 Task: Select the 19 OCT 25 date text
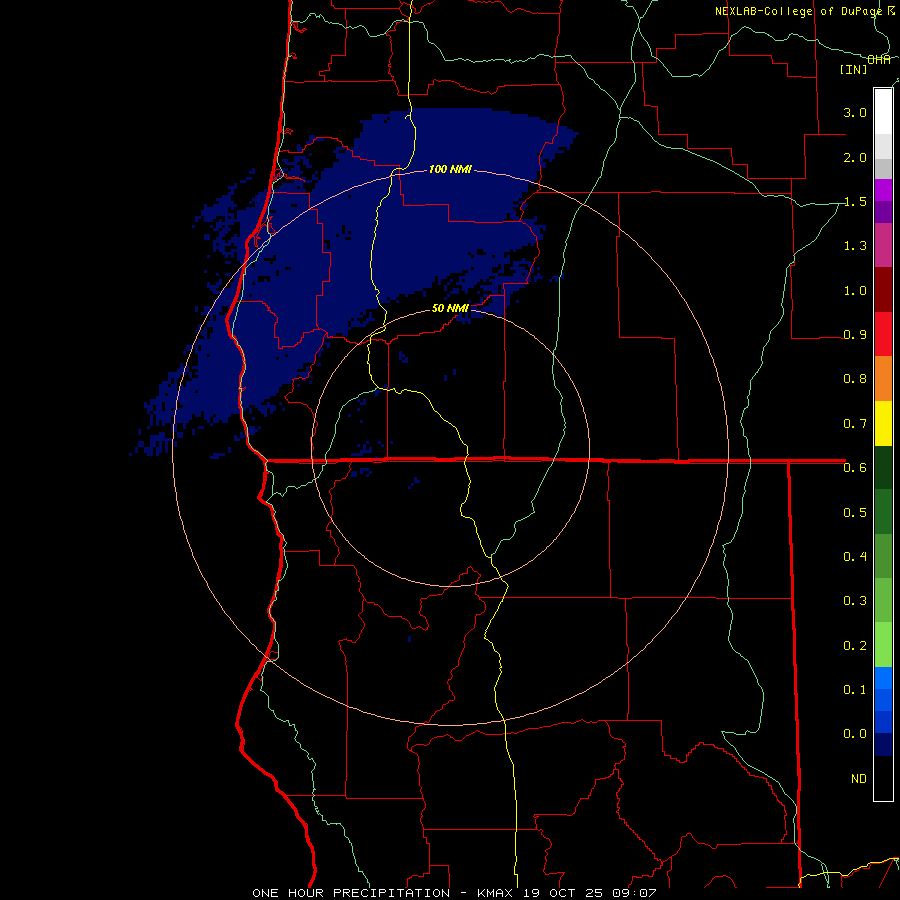click(562, 893)
